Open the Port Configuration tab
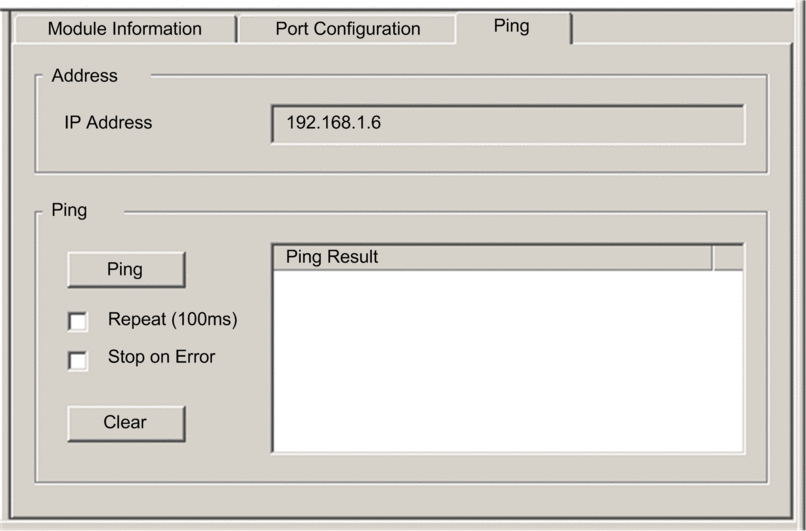Viewport: 806px width, 531px height. click(x=347, y=29)
